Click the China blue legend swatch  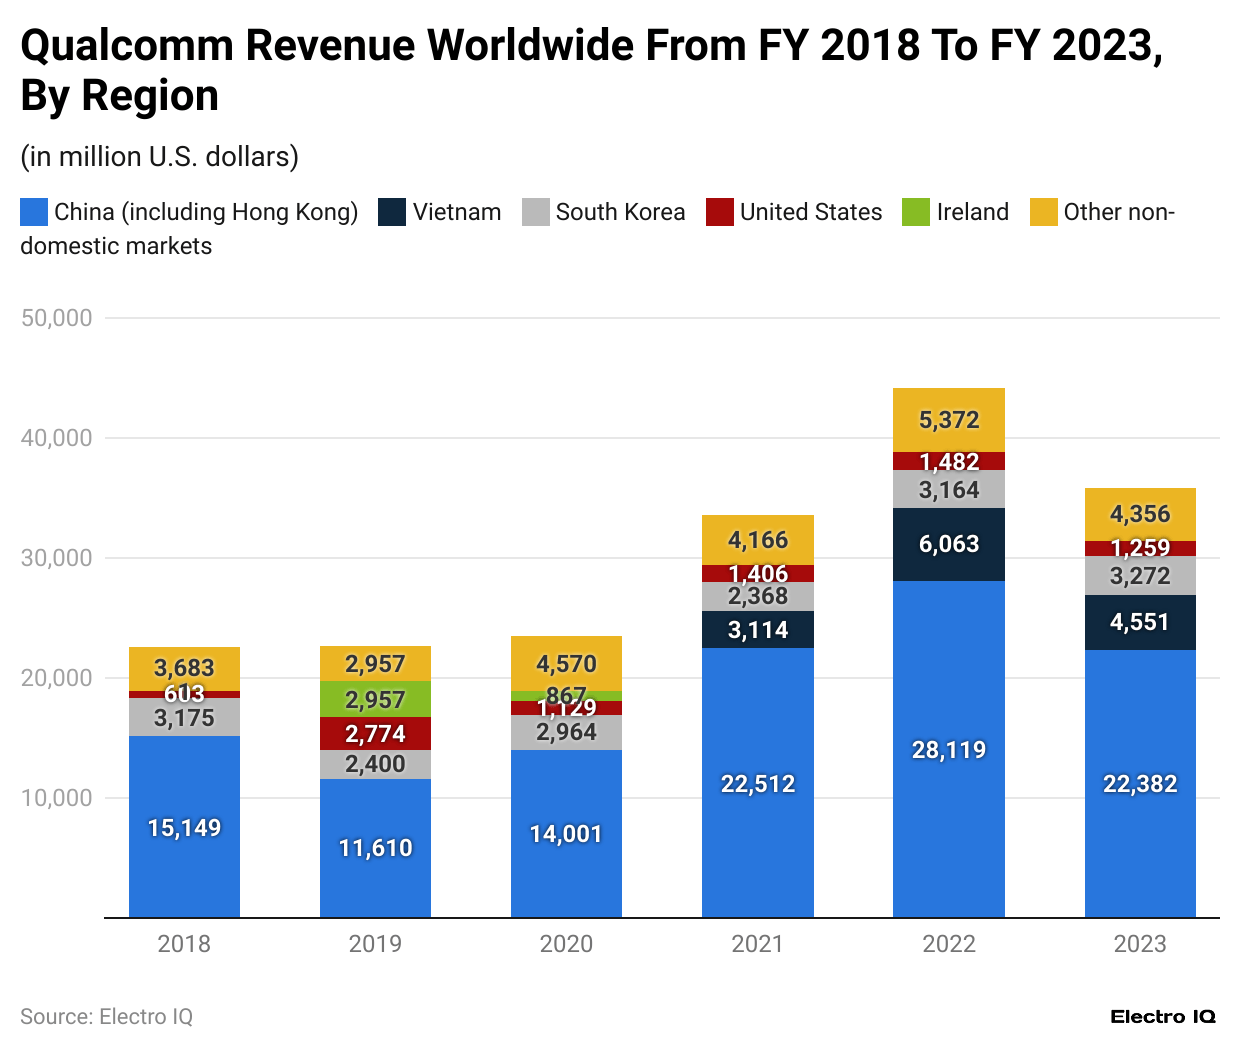[33, 212]
